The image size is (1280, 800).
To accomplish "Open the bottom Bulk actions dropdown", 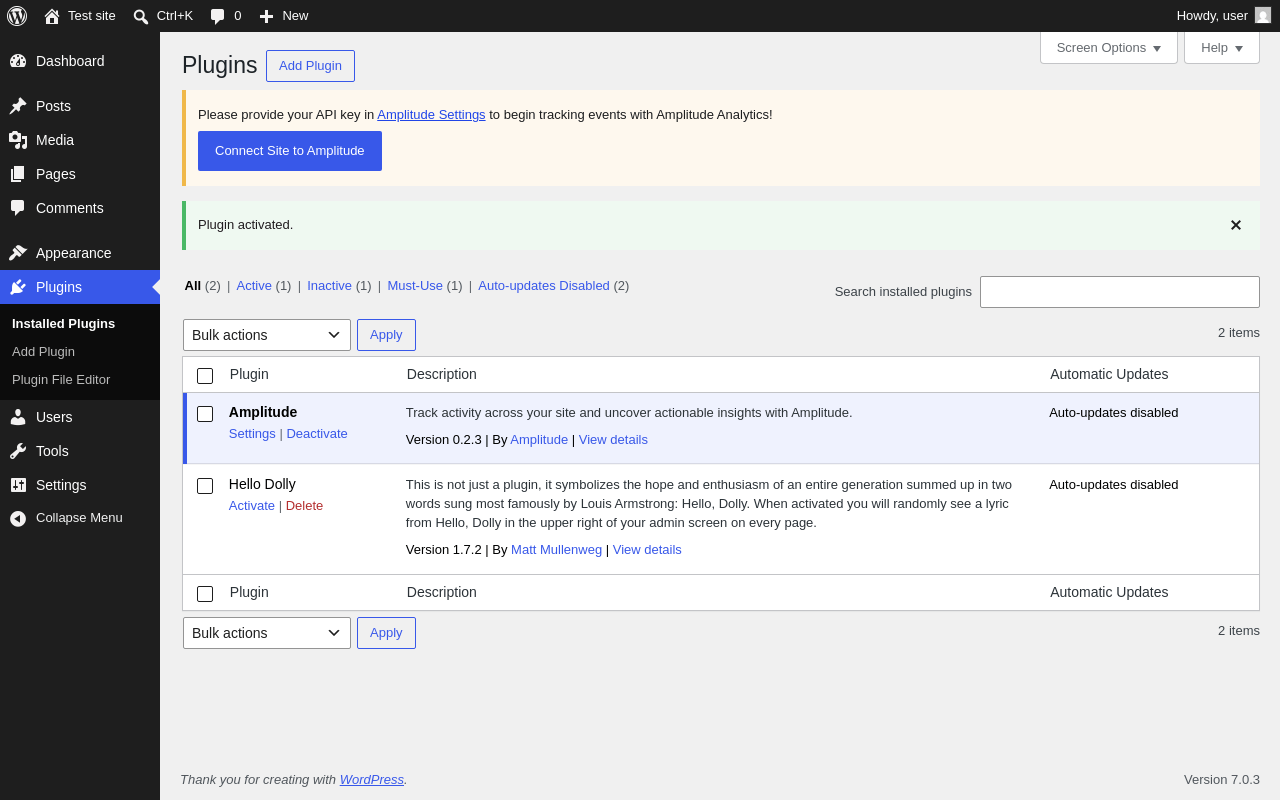I will (x=267, y=633).
